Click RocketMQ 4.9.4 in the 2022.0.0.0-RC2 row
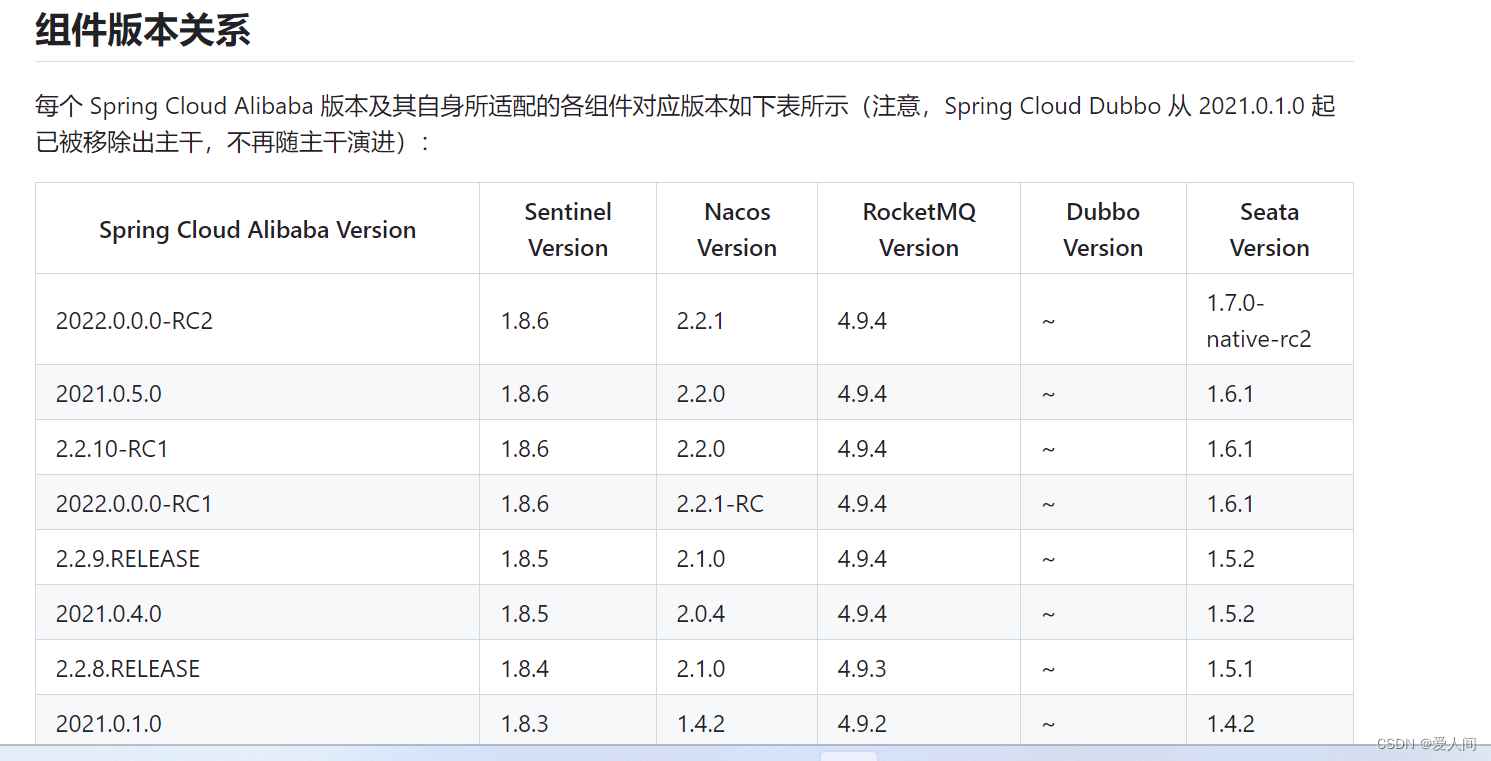Viewport: 1491px width, 761px height. [x=919, y=320]
